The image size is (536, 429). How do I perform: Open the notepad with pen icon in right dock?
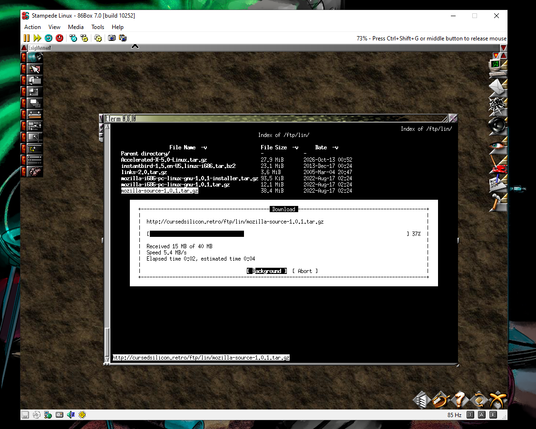pyautogui.click(x=497, y=184)
